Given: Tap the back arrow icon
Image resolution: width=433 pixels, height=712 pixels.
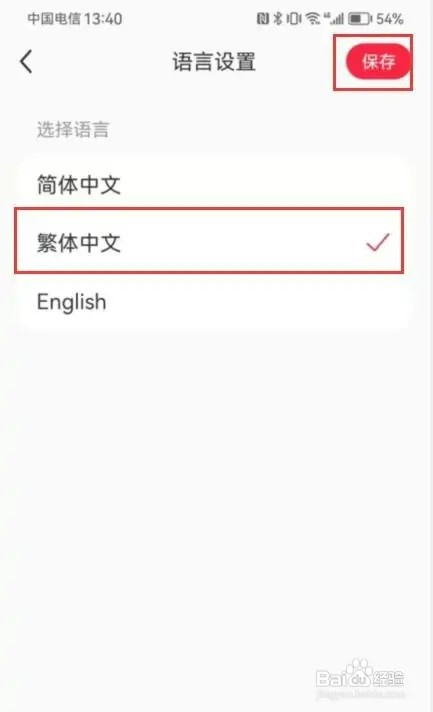Looking at the screenshot, I should tap(26, 61).
